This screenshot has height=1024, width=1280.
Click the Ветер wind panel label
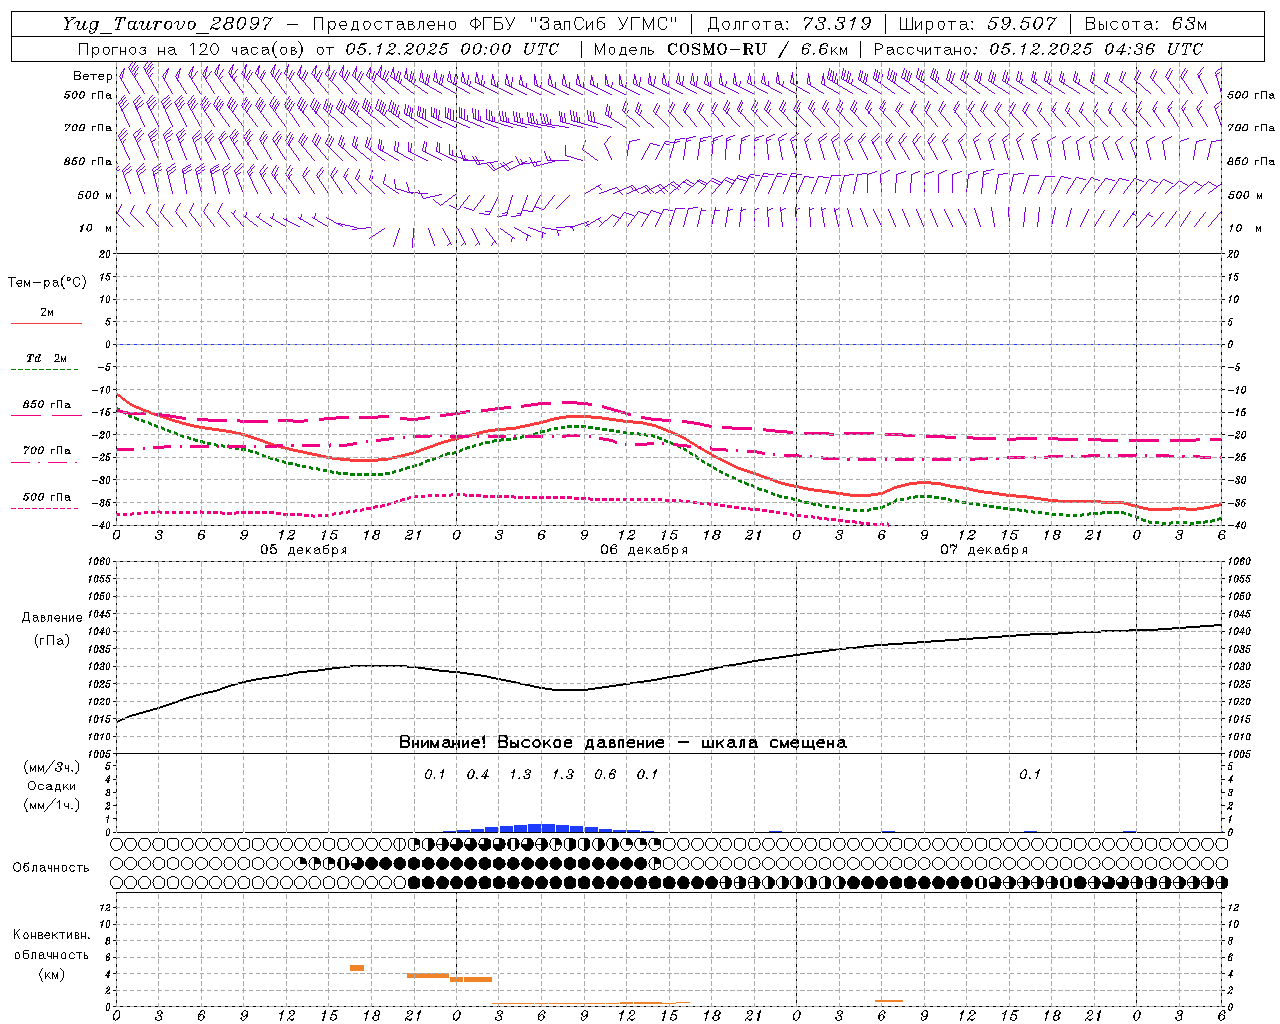[x=92, y=76]
